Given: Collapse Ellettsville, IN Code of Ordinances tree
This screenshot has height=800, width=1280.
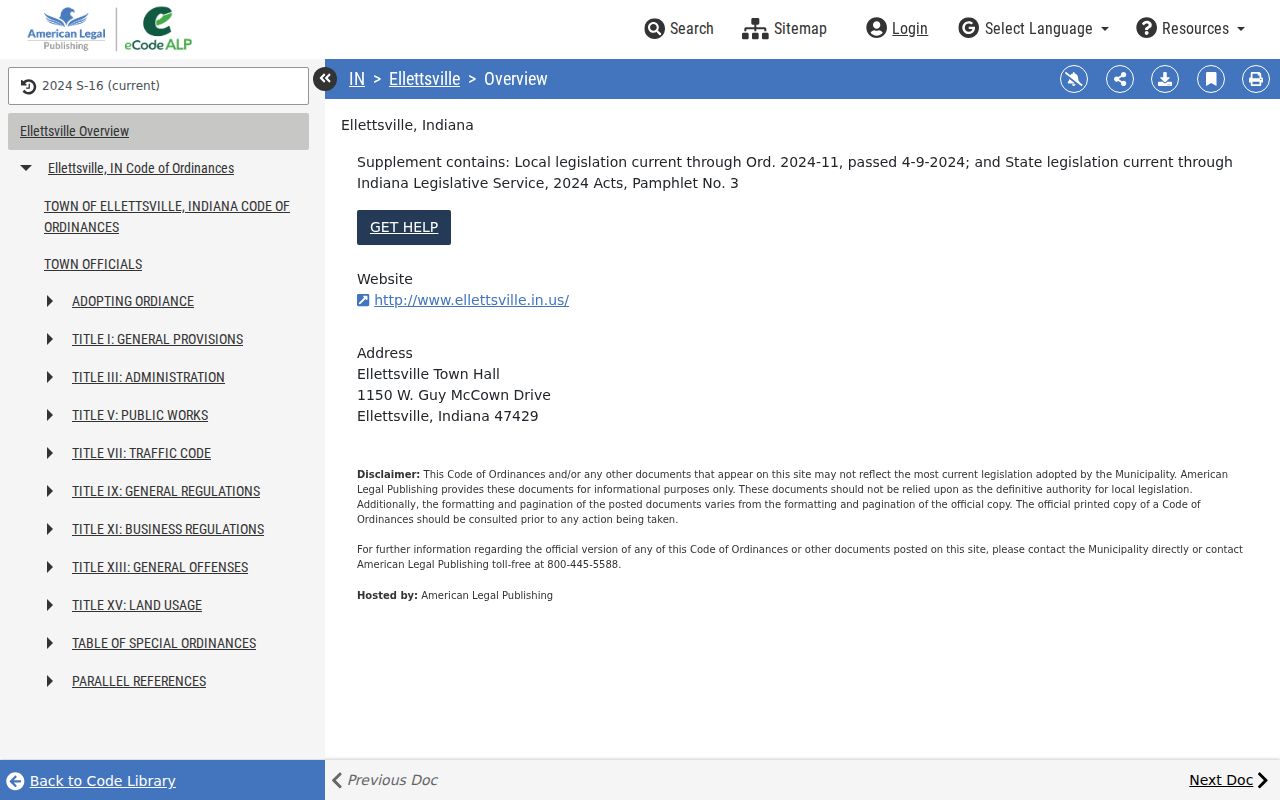Looking at the screenshot, I should pos(26,168).
